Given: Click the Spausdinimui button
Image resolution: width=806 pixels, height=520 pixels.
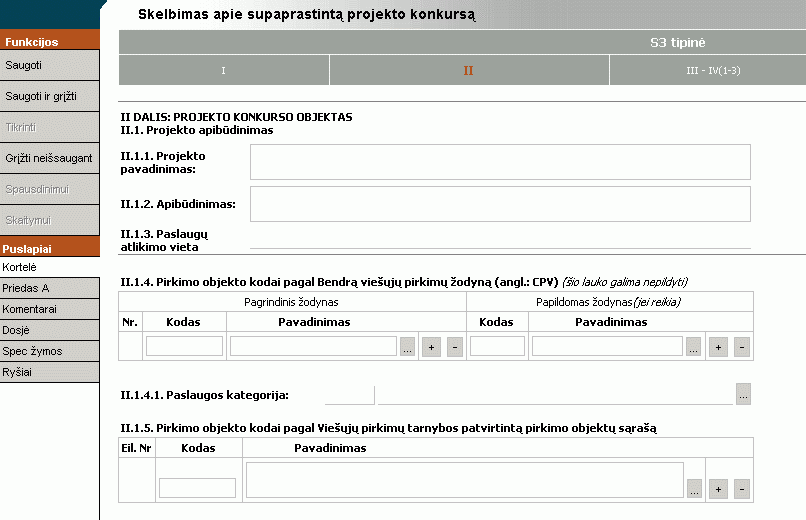Looking at the screenshot, I should pos(49,189).
